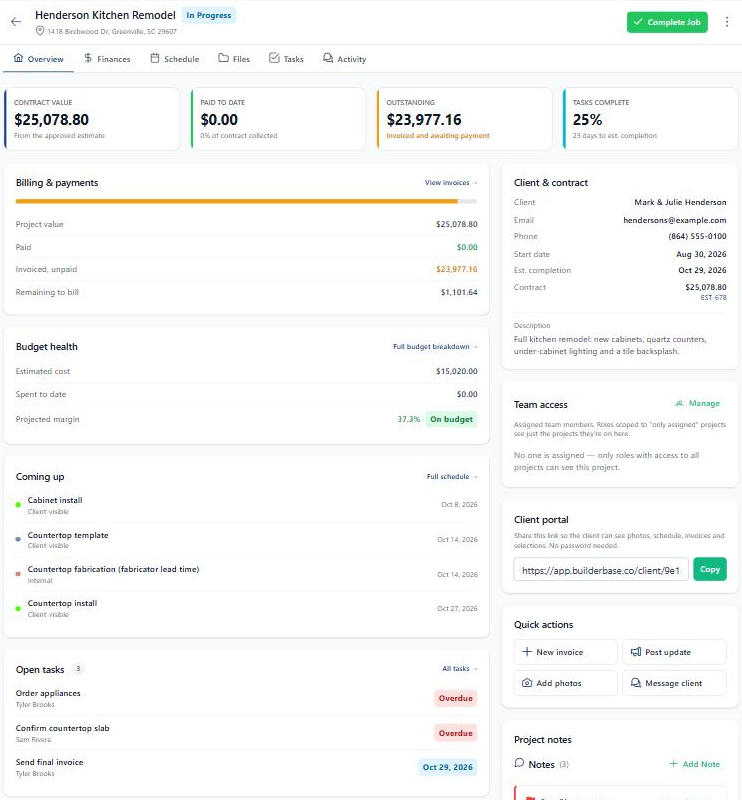Screen dimensions: 742x800
Task: Open the Cabinet install schedule item
Action: pos(246,505)
